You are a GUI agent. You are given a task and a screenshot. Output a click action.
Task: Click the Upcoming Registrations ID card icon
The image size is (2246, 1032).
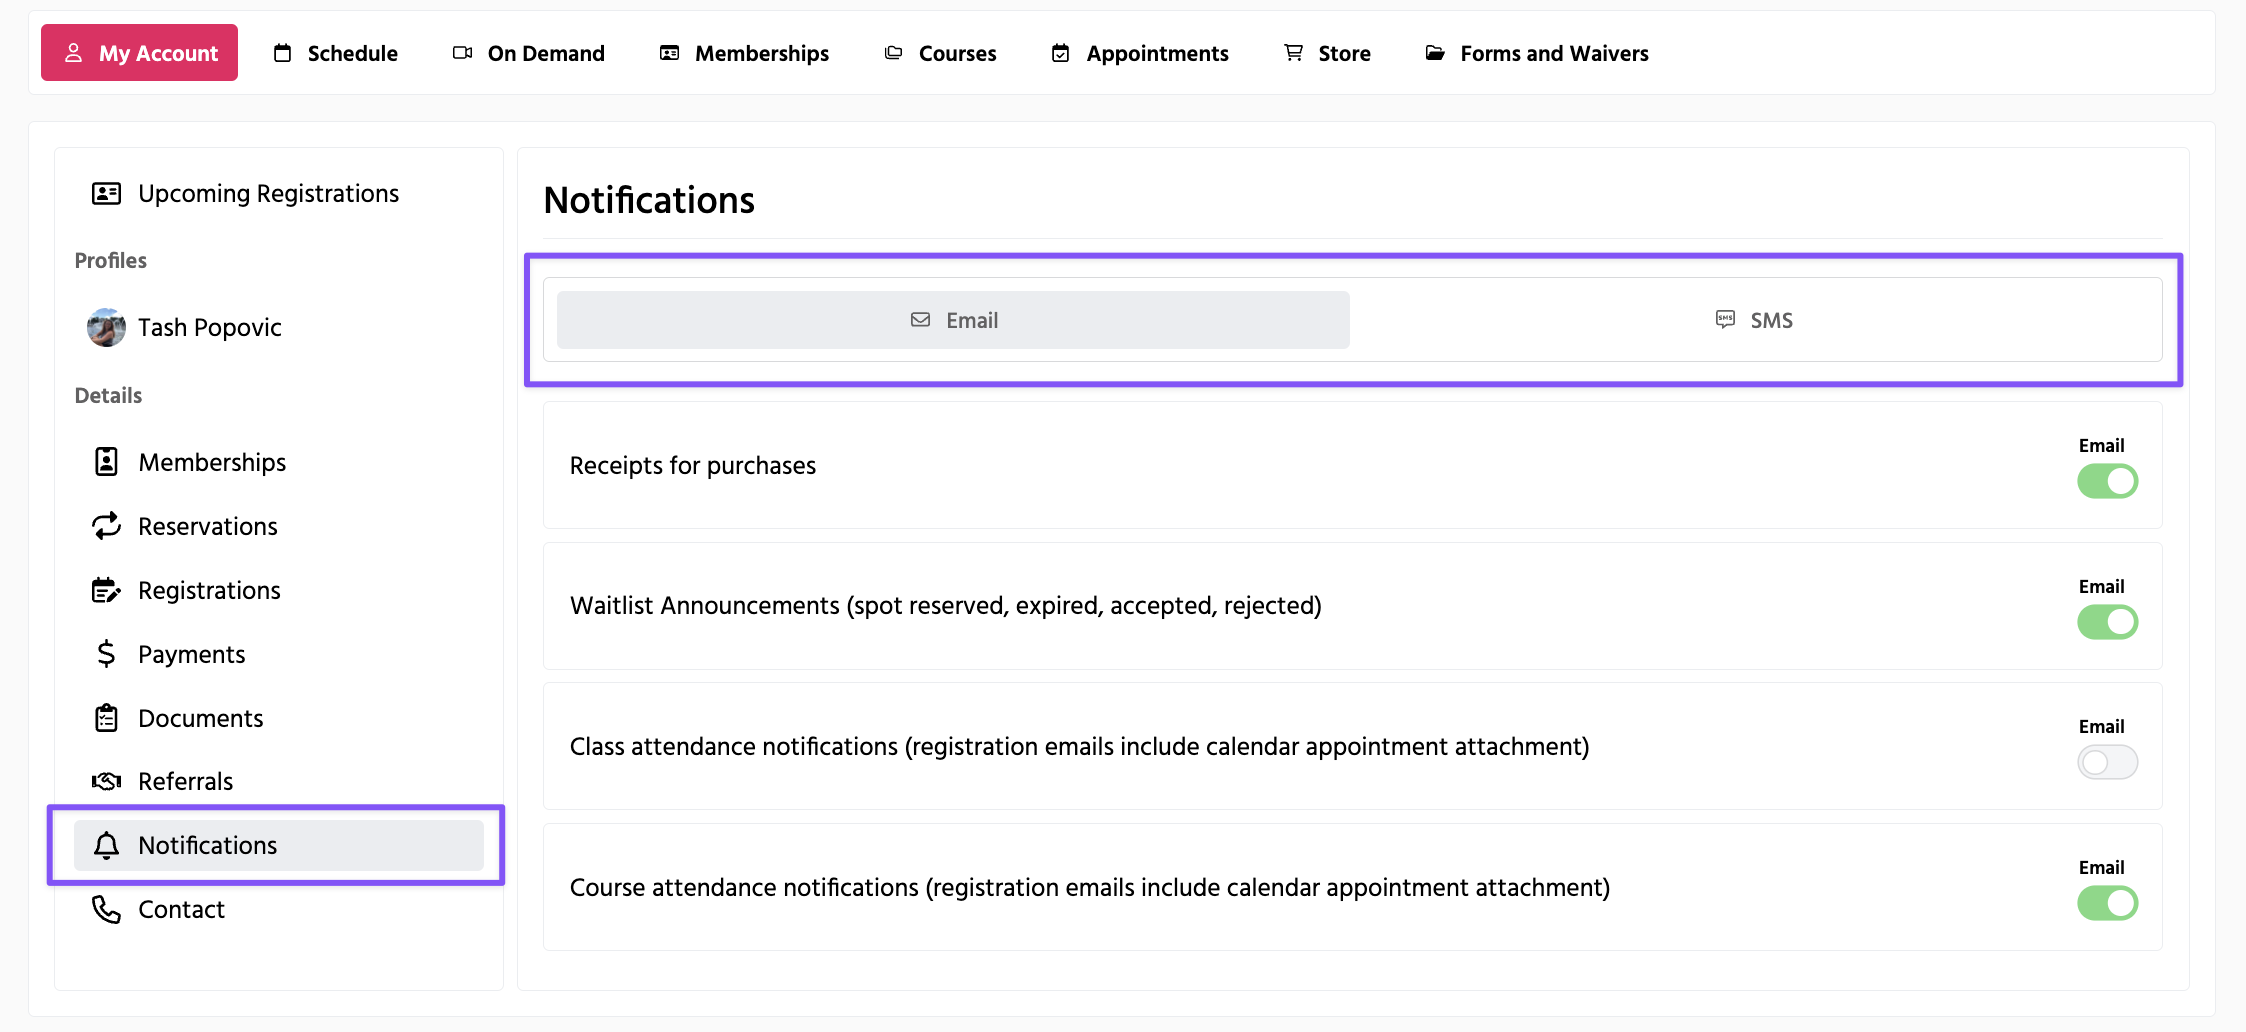pyautogui.click(x=106, y=193)
